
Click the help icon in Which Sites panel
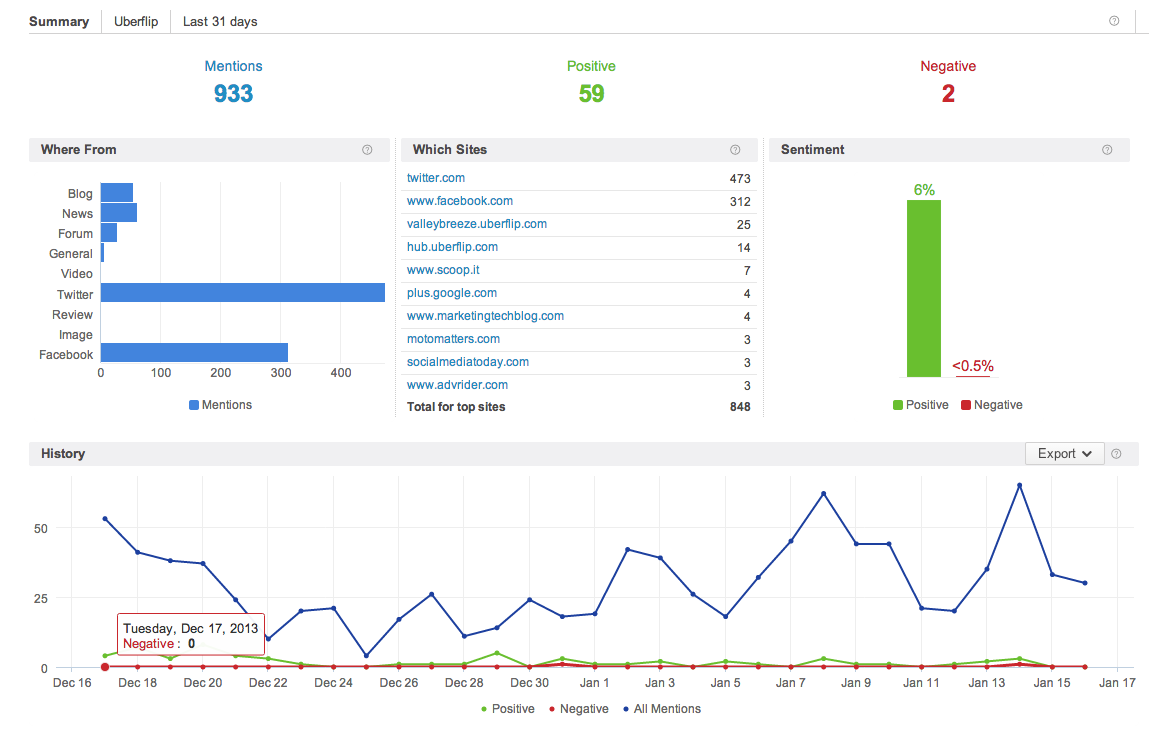[735, 150]
